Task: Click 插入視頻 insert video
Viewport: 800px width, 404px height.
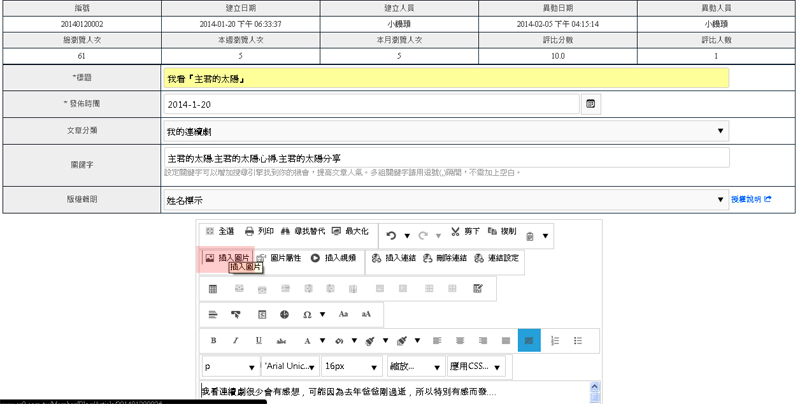Action: pos(334,258)
